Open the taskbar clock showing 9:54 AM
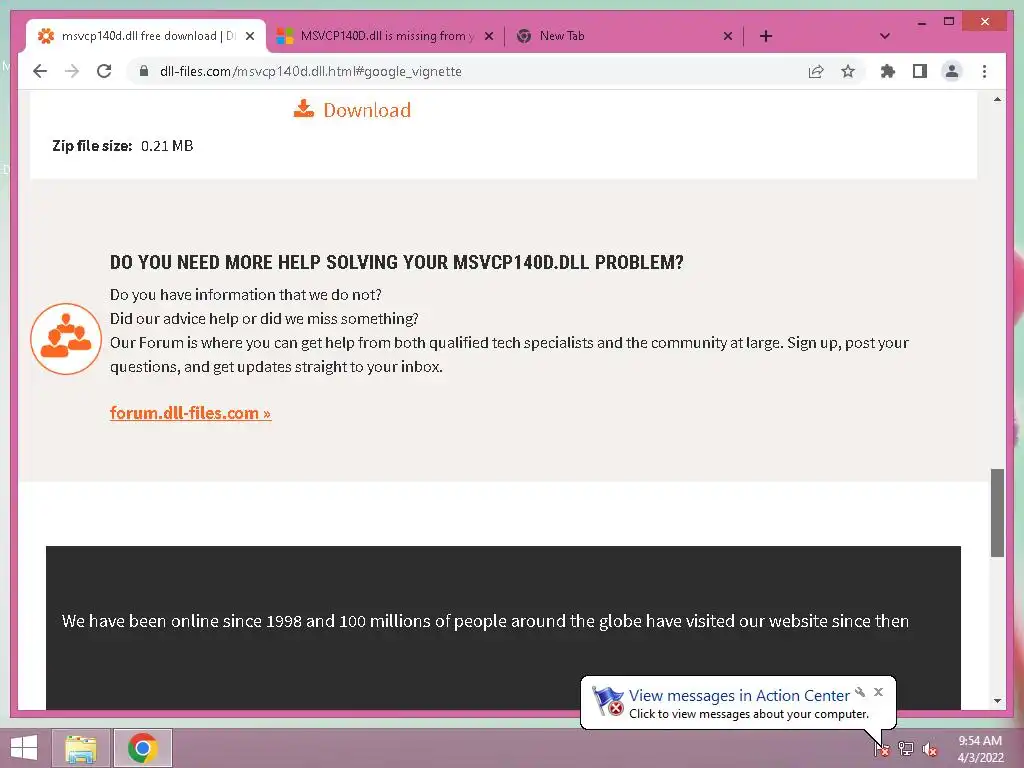Image resolution: width=1024 pixels, height=768 pixels. (980, 748)
